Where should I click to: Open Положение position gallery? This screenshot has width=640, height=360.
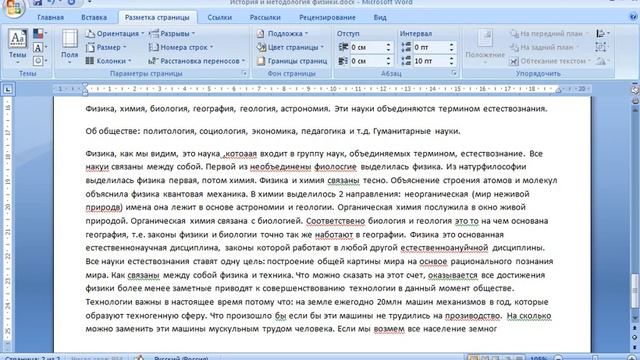[x=485, y=47]
